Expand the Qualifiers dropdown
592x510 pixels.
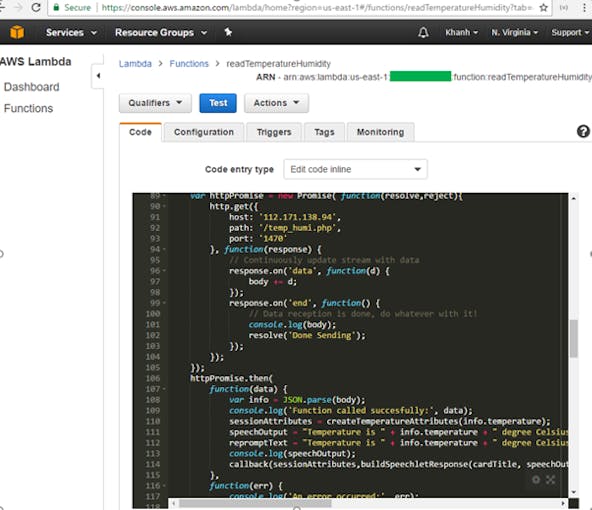tap(155, 103)
